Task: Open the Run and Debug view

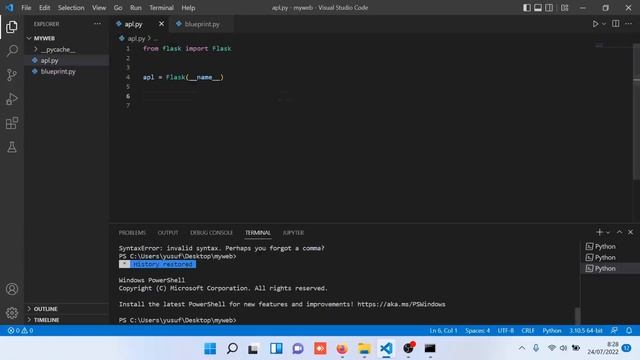Action: tap(12, 99)
